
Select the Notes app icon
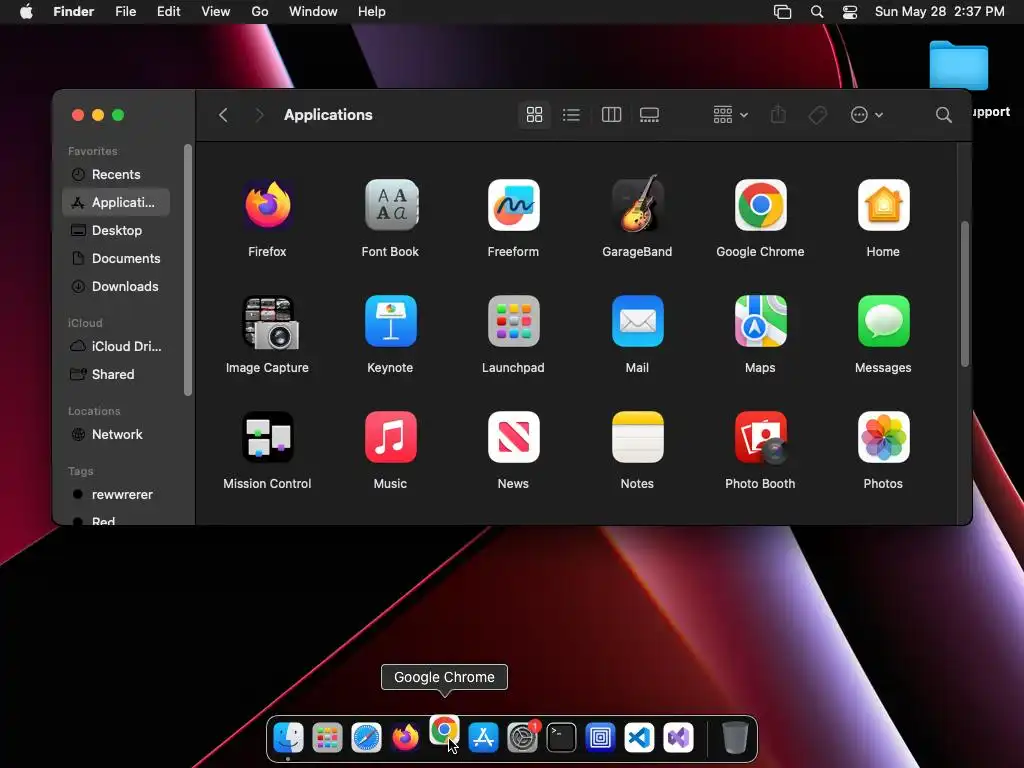[637, 437]
